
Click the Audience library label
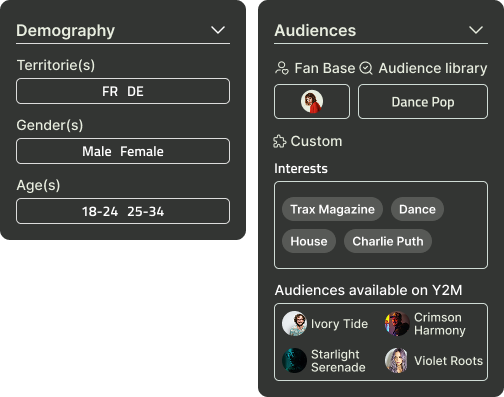(x=433, y=68)
